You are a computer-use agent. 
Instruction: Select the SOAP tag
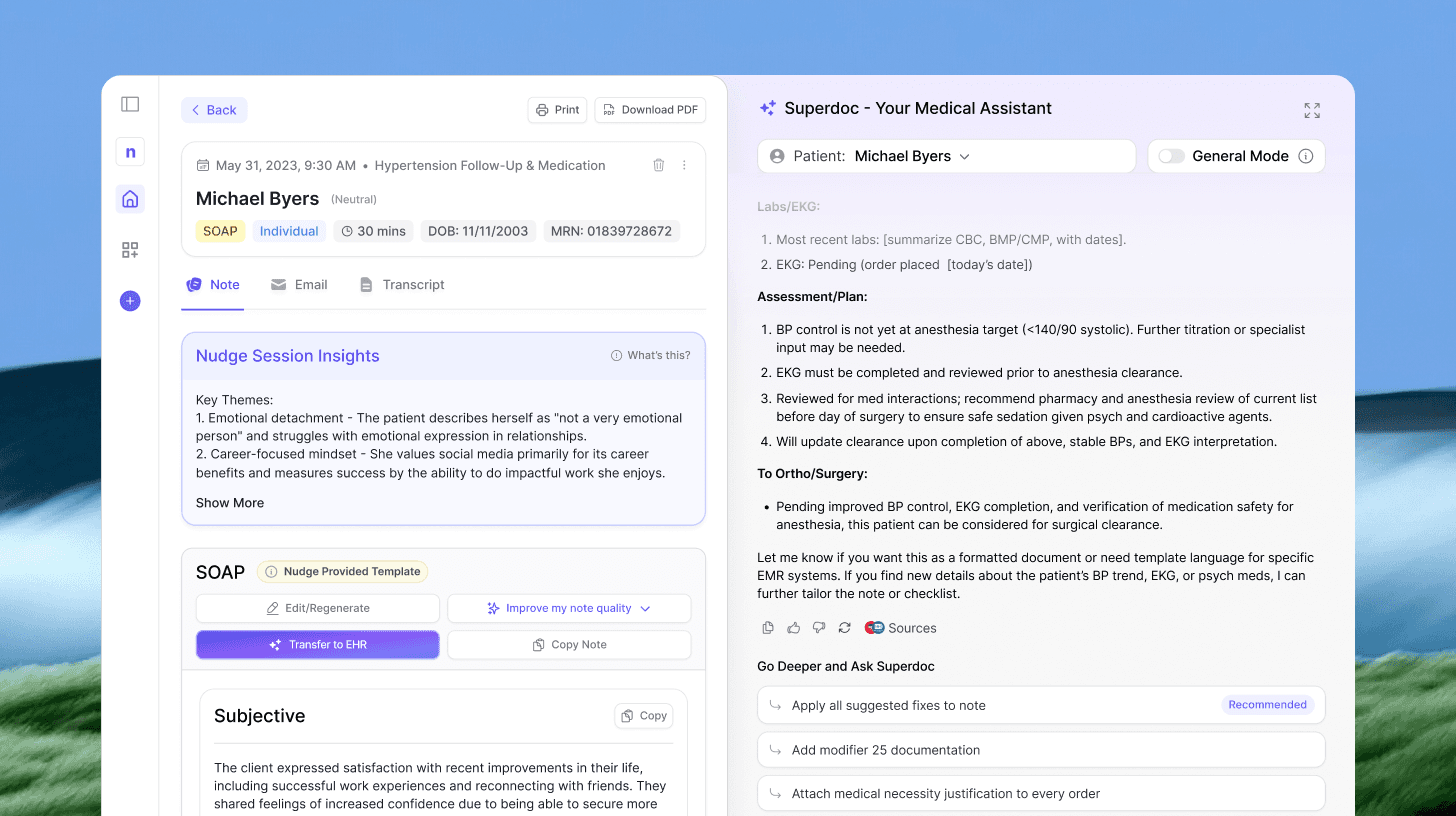220,231
